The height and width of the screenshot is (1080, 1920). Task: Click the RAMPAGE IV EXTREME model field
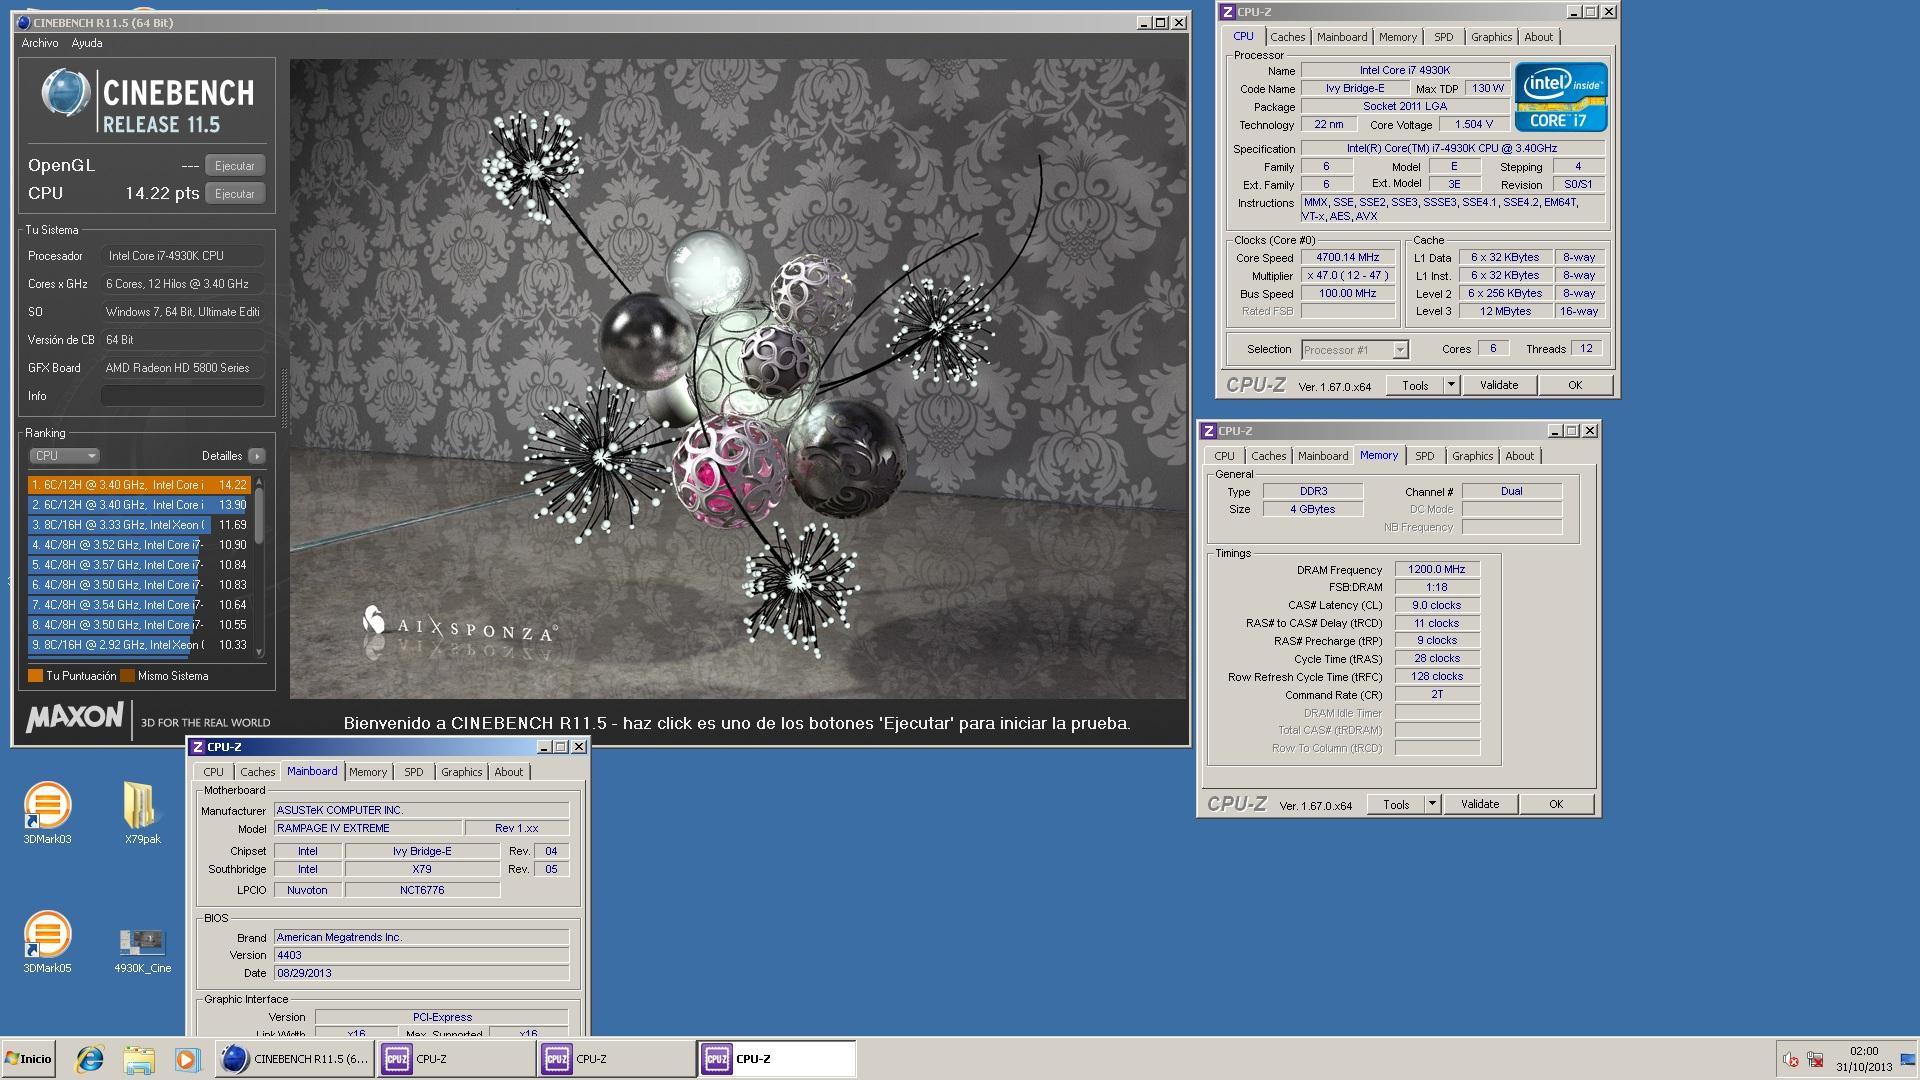[368, 828]
